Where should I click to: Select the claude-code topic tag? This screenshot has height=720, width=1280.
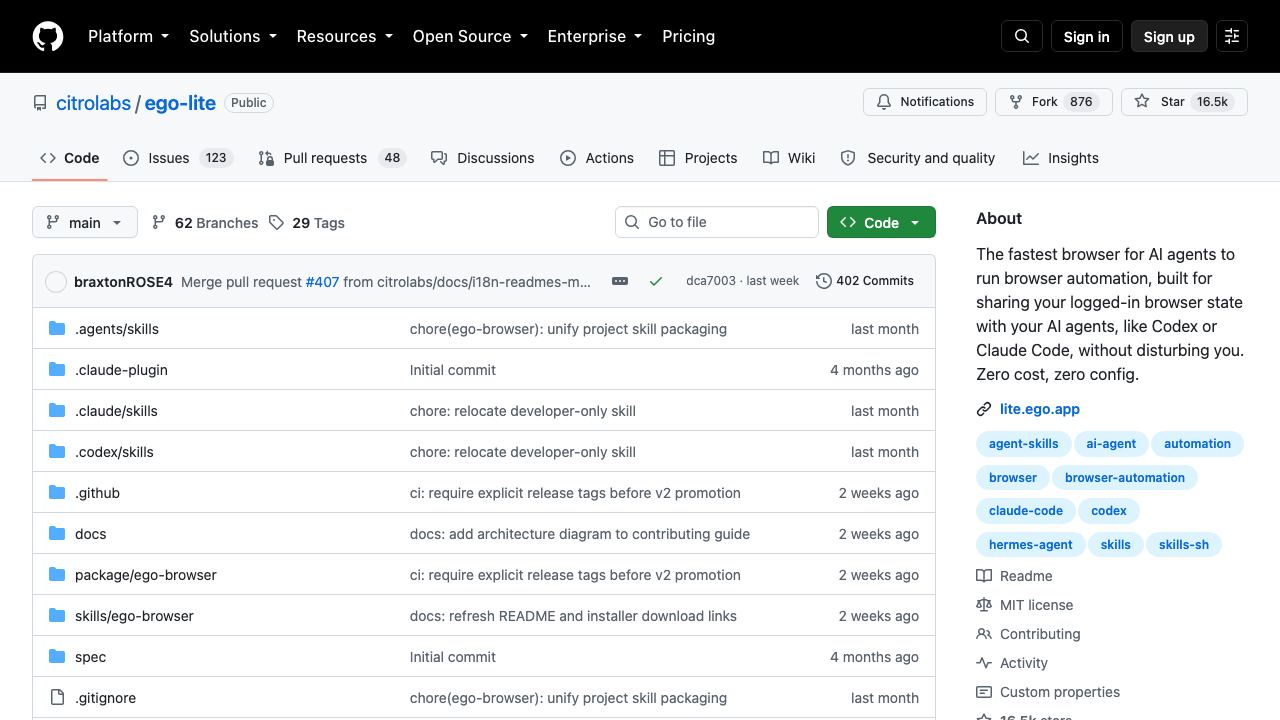[1026, 511]
